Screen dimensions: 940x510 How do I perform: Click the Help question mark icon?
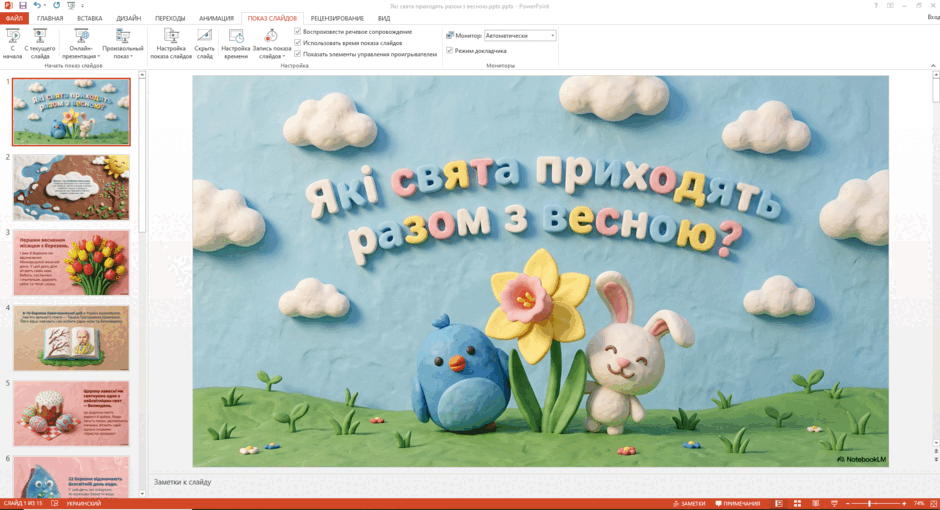[x=875, y=5]
